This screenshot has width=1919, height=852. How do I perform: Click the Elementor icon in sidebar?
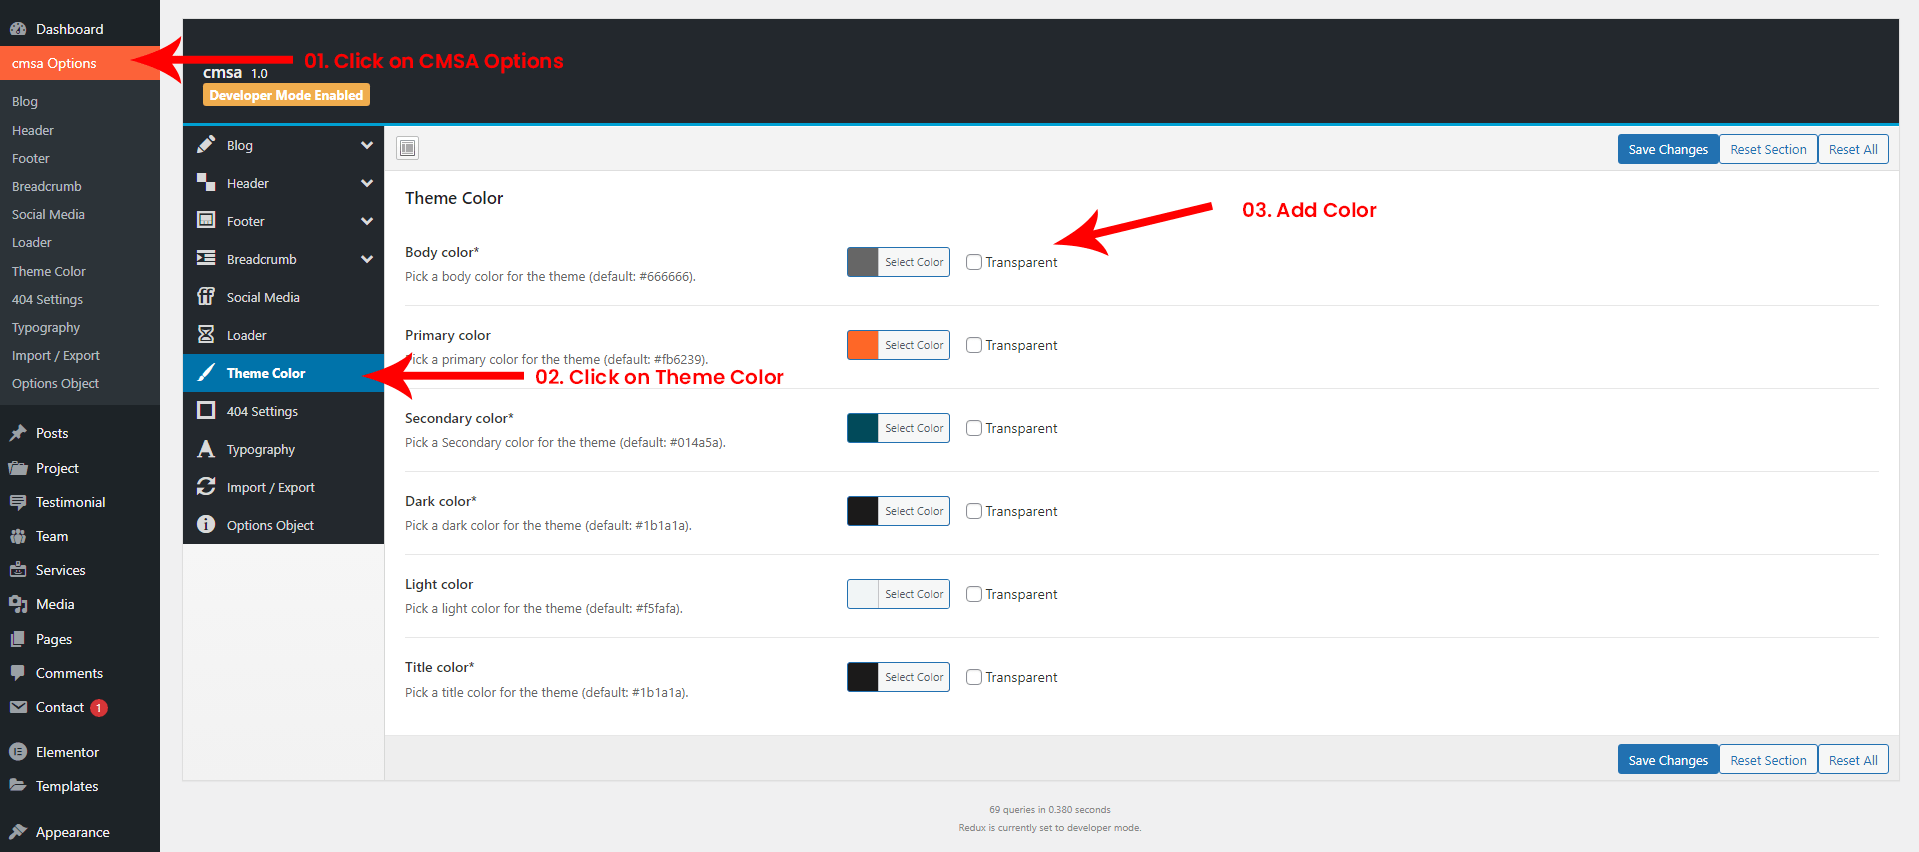[x=18, y=752]
